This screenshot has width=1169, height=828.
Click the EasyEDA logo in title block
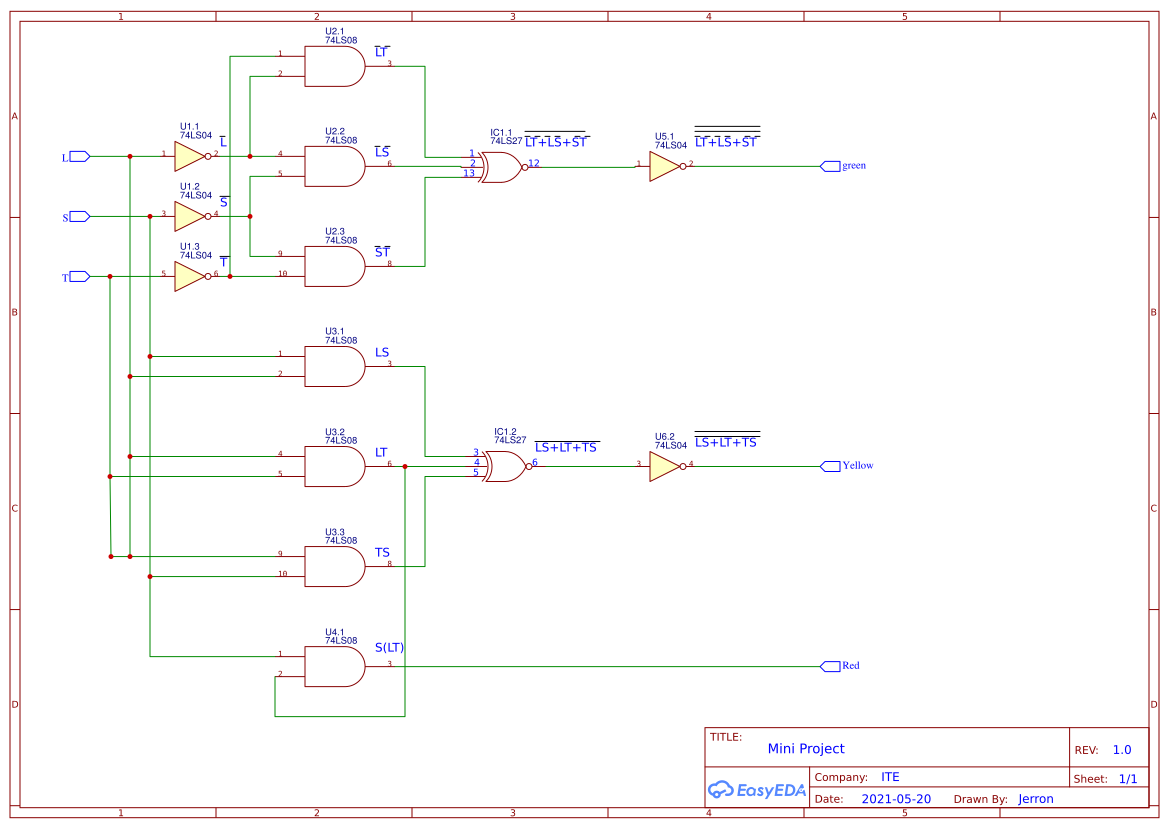tap(757, 790)
